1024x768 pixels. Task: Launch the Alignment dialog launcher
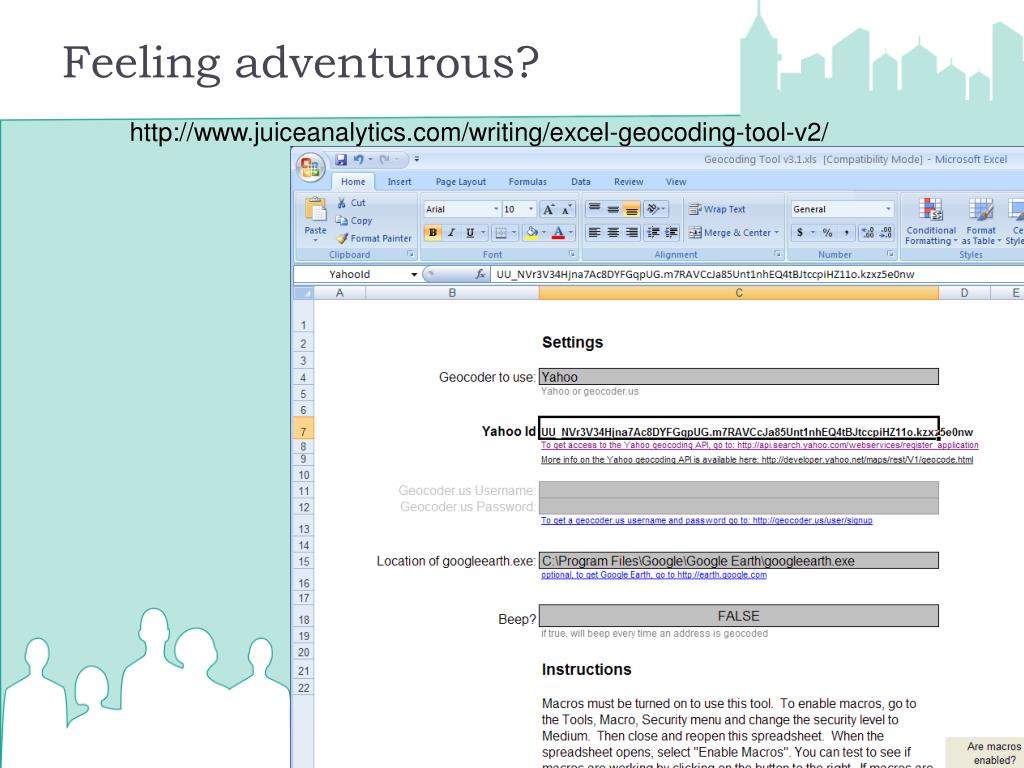778,254
